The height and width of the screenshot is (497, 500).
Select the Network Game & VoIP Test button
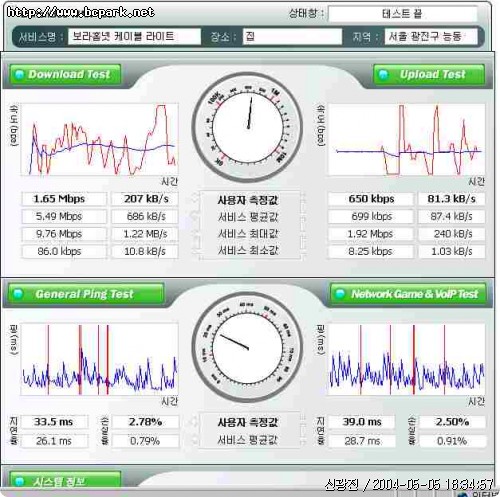pyautogui.click(x=408, y=294)
